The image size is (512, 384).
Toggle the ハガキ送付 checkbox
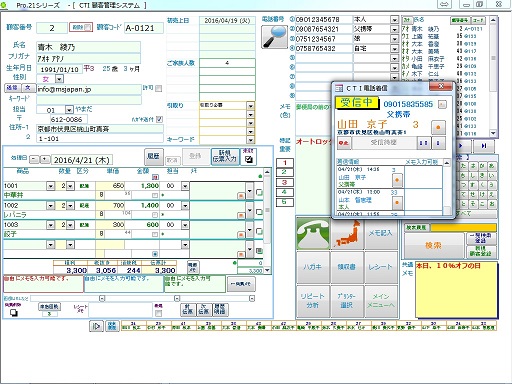coord(159,119)
